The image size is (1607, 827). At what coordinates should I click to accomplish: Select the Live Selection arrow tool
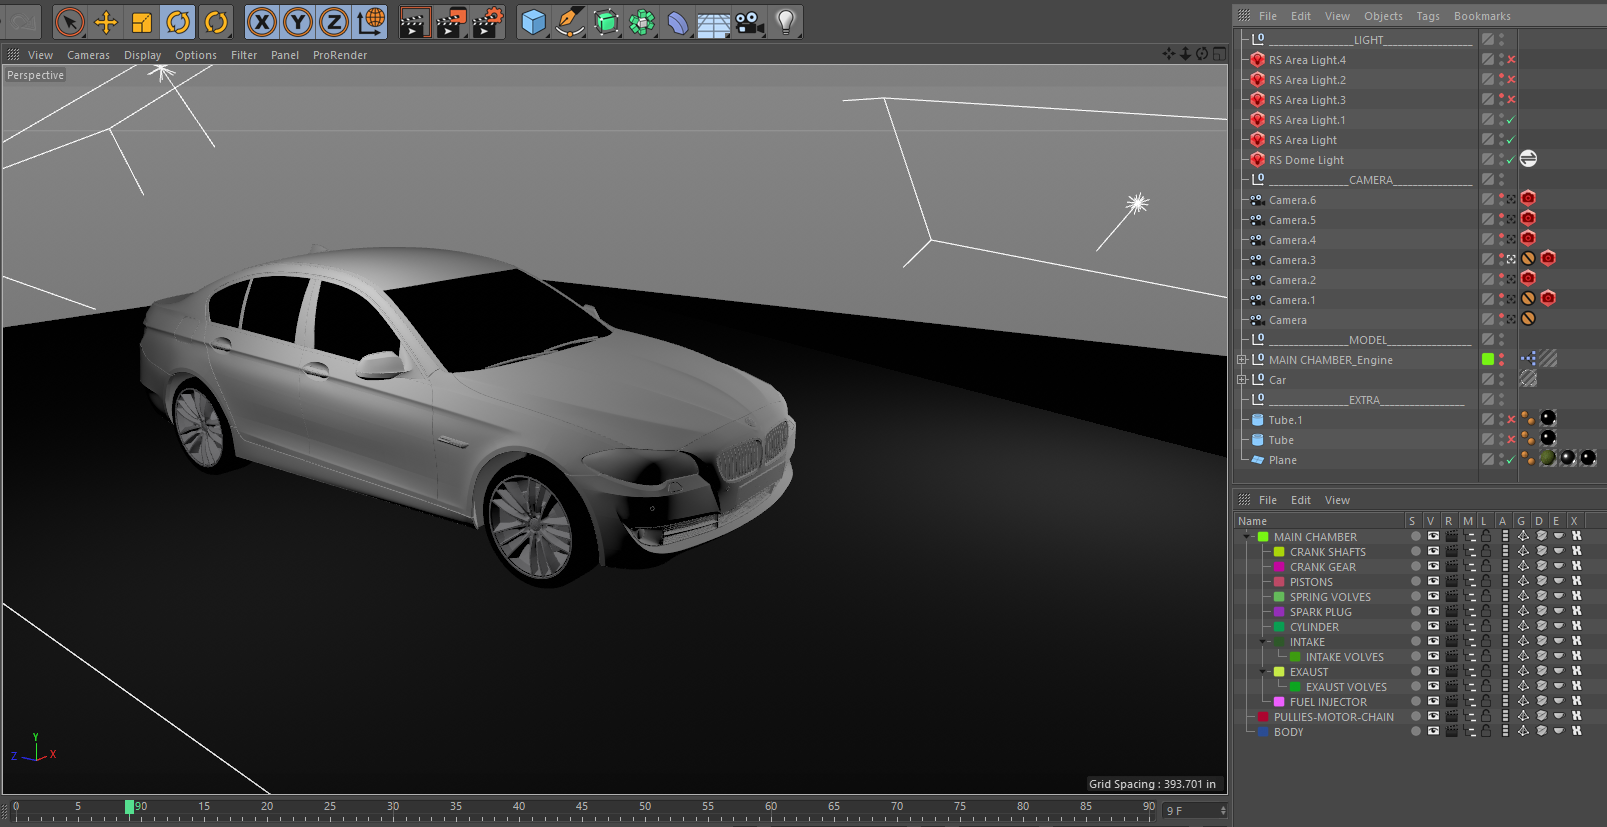pos(69,22)
